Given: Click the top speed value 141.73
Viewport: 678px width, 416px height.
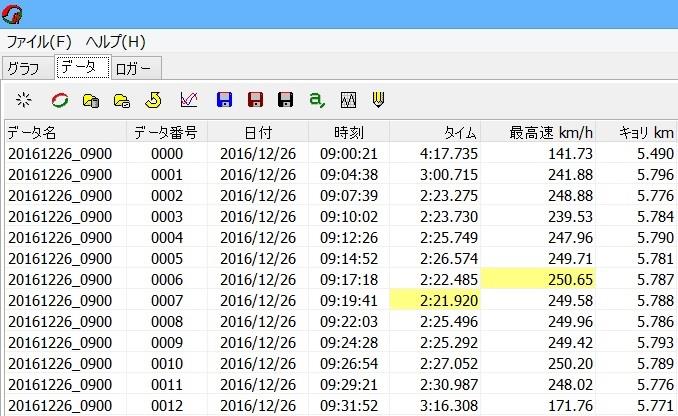Looking at the screenshot, I should click(570, 154).
